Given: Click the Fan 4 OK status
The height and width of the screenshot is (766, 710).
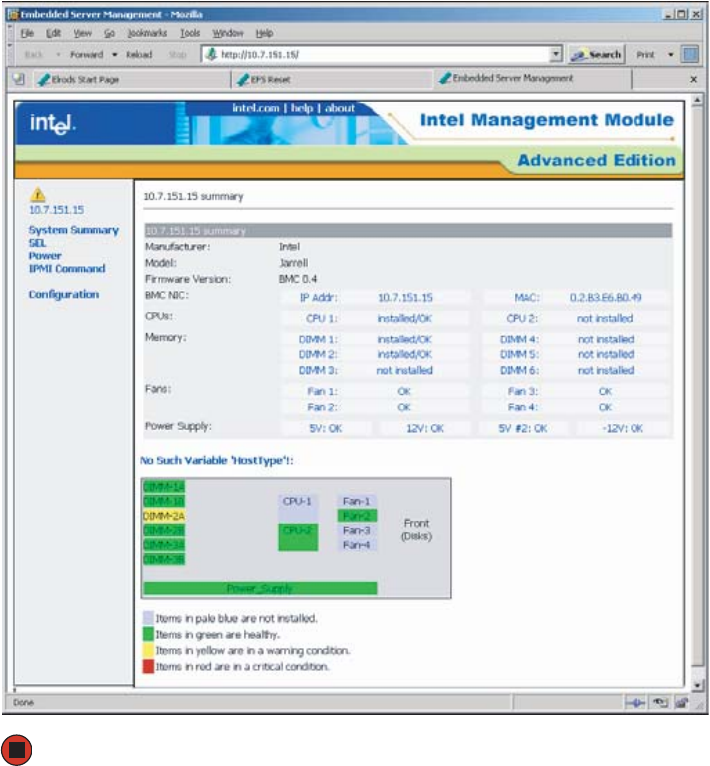Looking at the screenshot, I should coord(605,407).
